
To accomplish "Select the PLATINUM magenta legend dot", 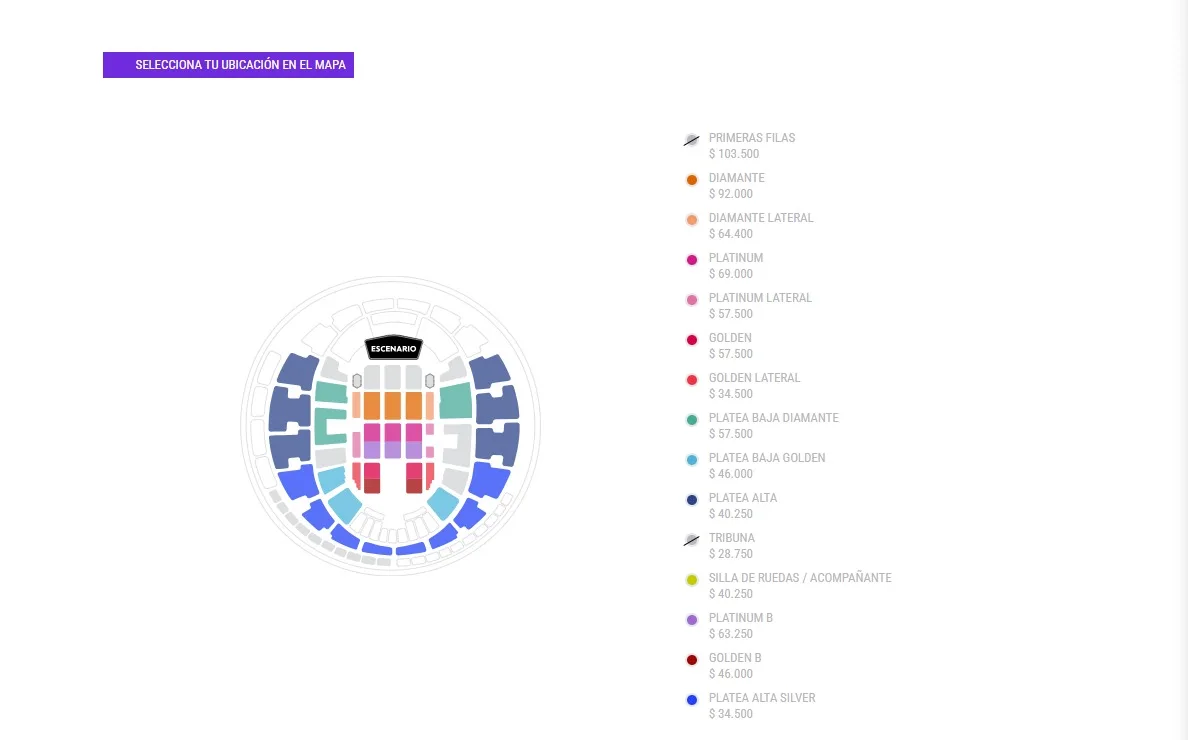I will pyautogui.click(x=692, y=260).
